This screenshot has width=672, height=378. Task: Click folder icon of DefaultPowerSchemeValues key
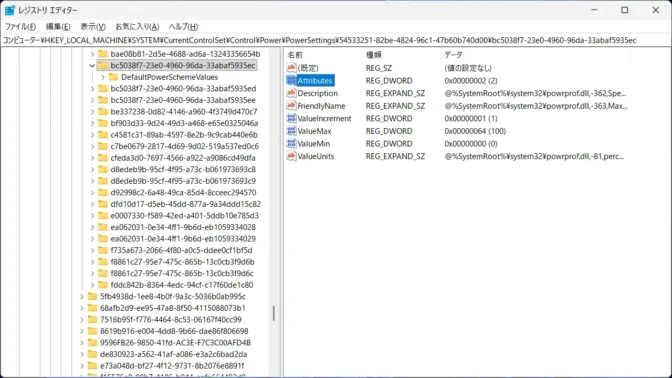(x=113, y=77)
